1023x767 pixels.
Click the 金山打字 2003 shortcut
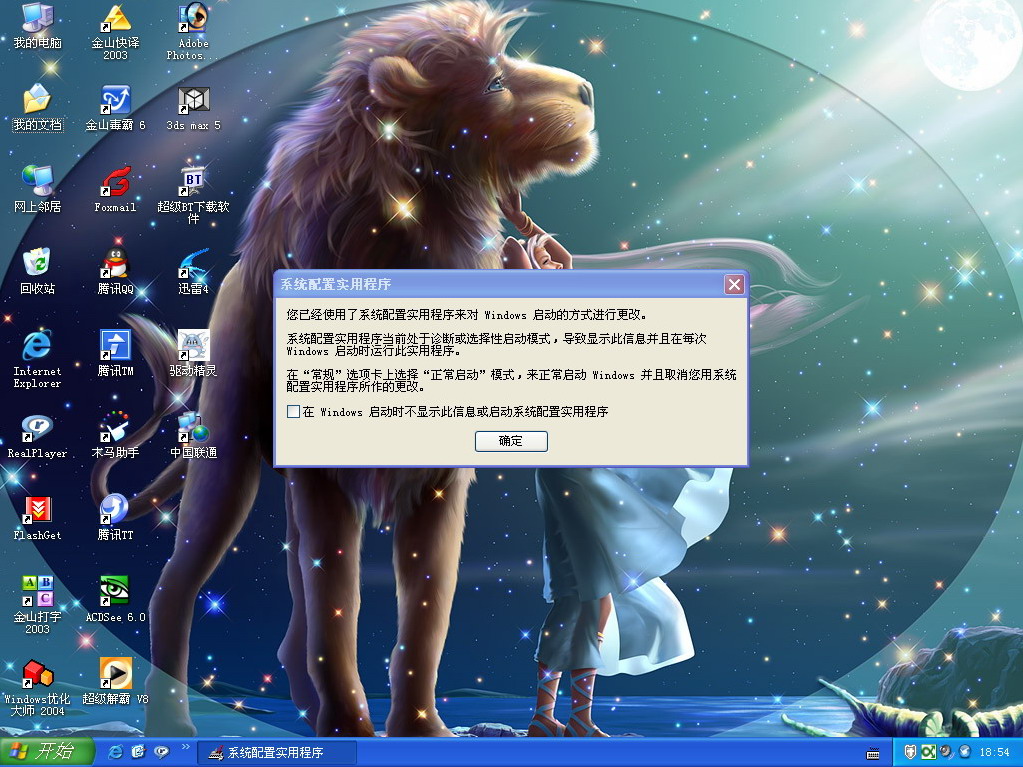coord(37,604)
